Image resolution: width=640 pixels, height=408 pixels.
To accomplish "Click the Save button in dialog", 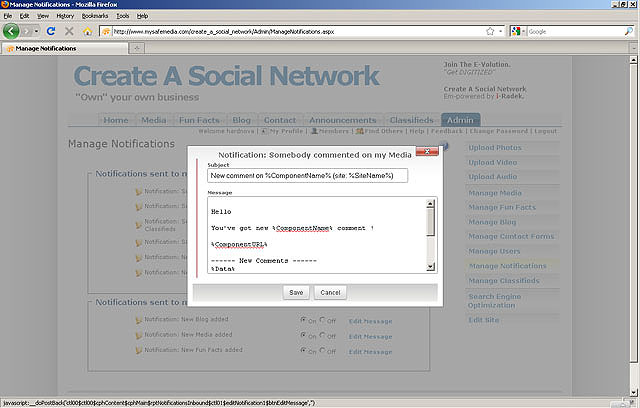I will tap(296, 292).
